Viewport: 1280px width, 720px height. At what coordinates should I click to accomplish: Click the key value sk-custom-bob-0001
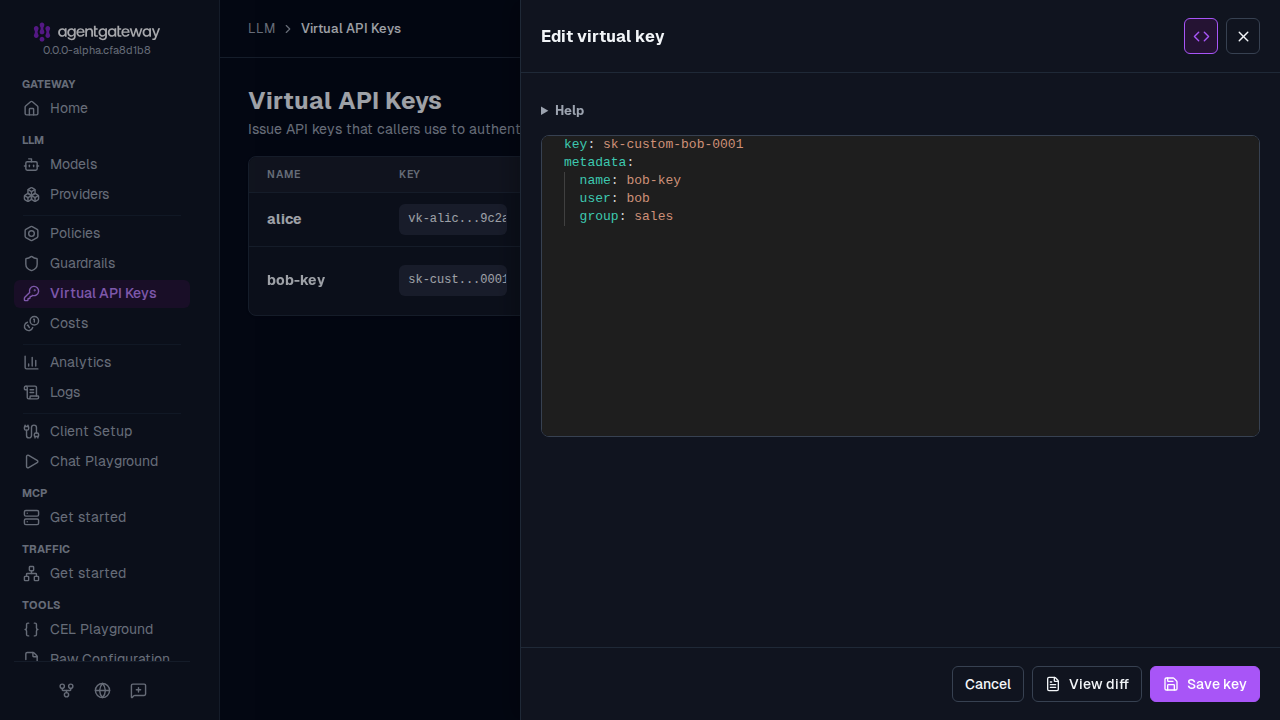coord(673,144)
